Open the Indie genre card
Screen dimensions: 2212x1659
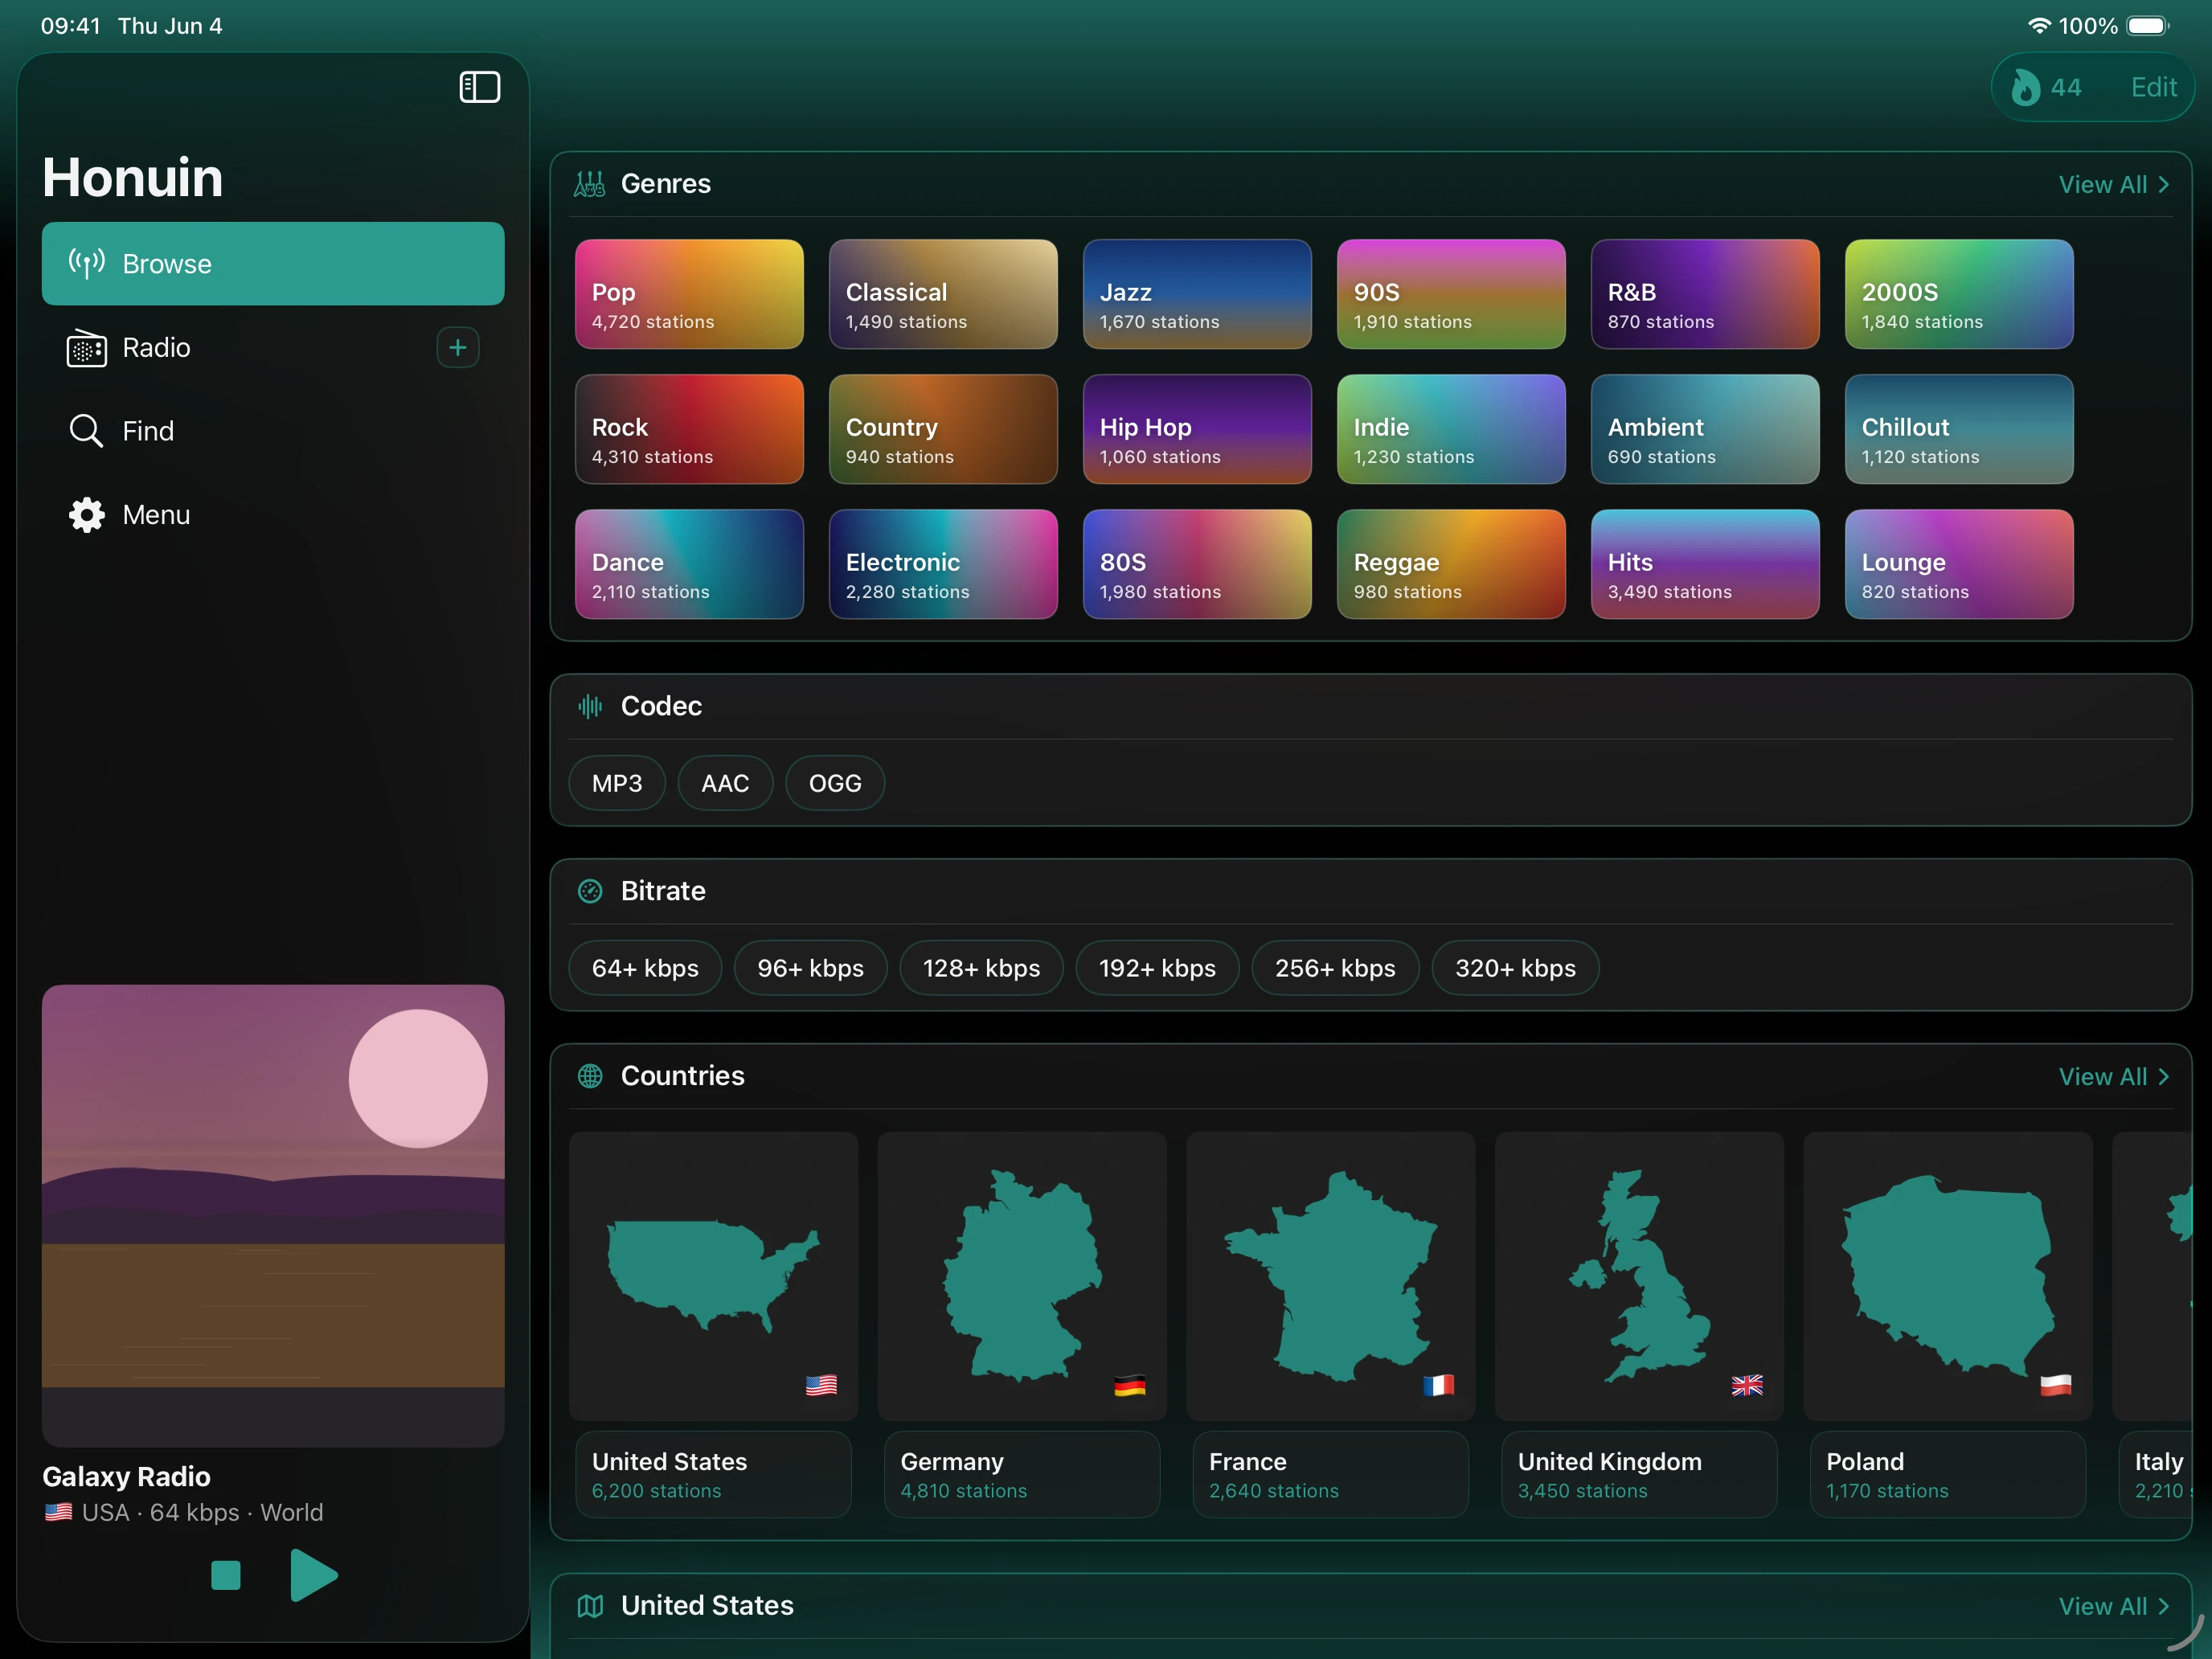coord(1451,429)
